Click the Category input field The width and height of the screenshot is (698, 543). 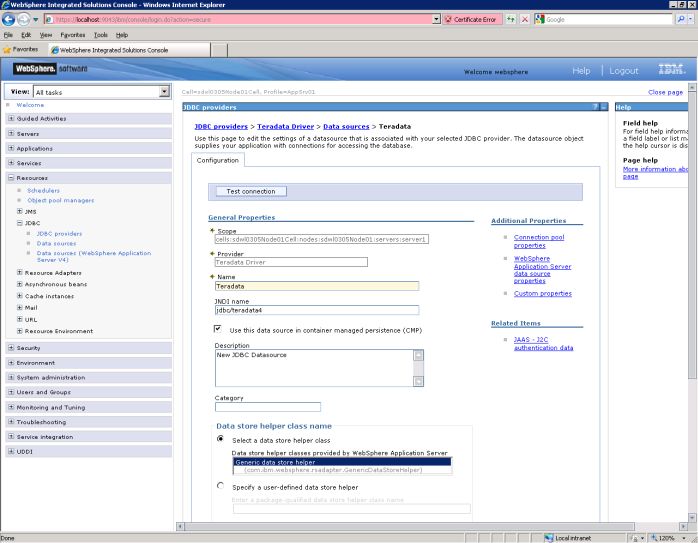[268, 407]
